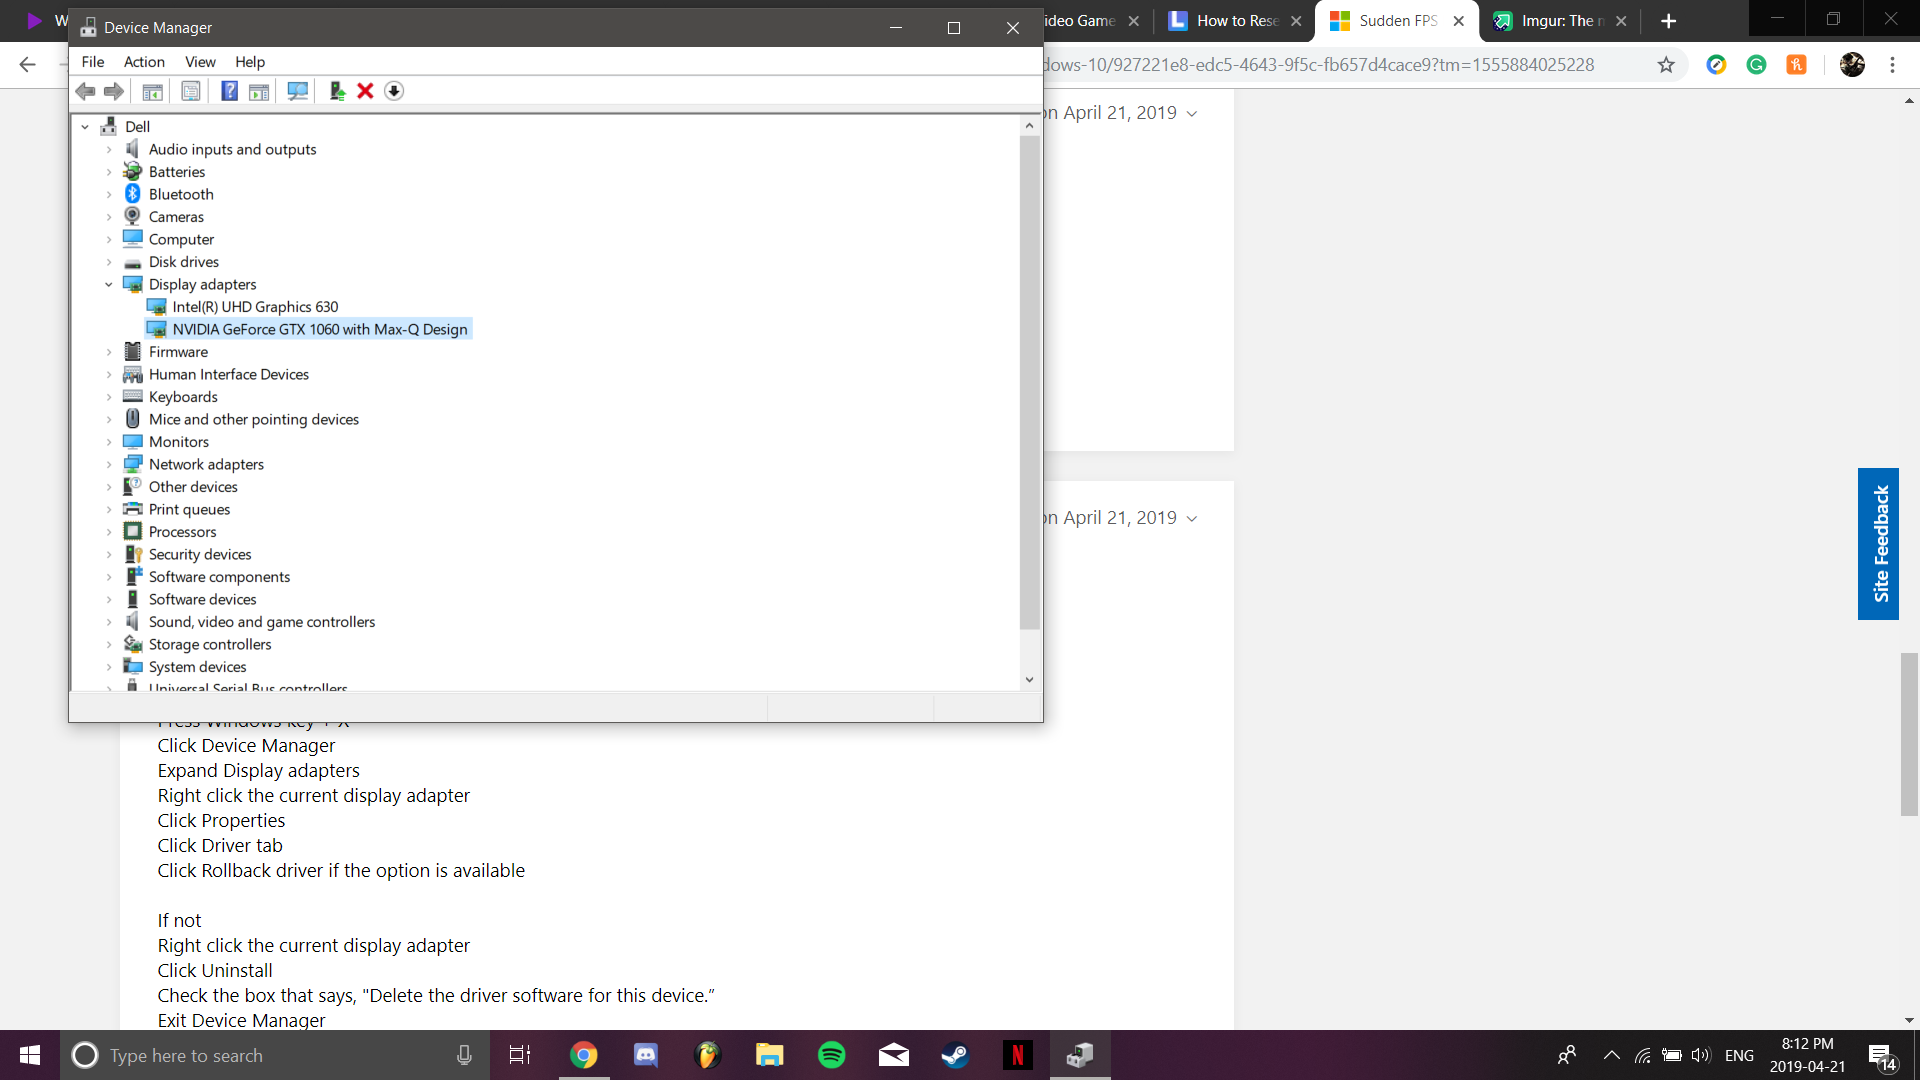
Task: Select the Keyboards tree item
Action: click(x=183, y=397)
